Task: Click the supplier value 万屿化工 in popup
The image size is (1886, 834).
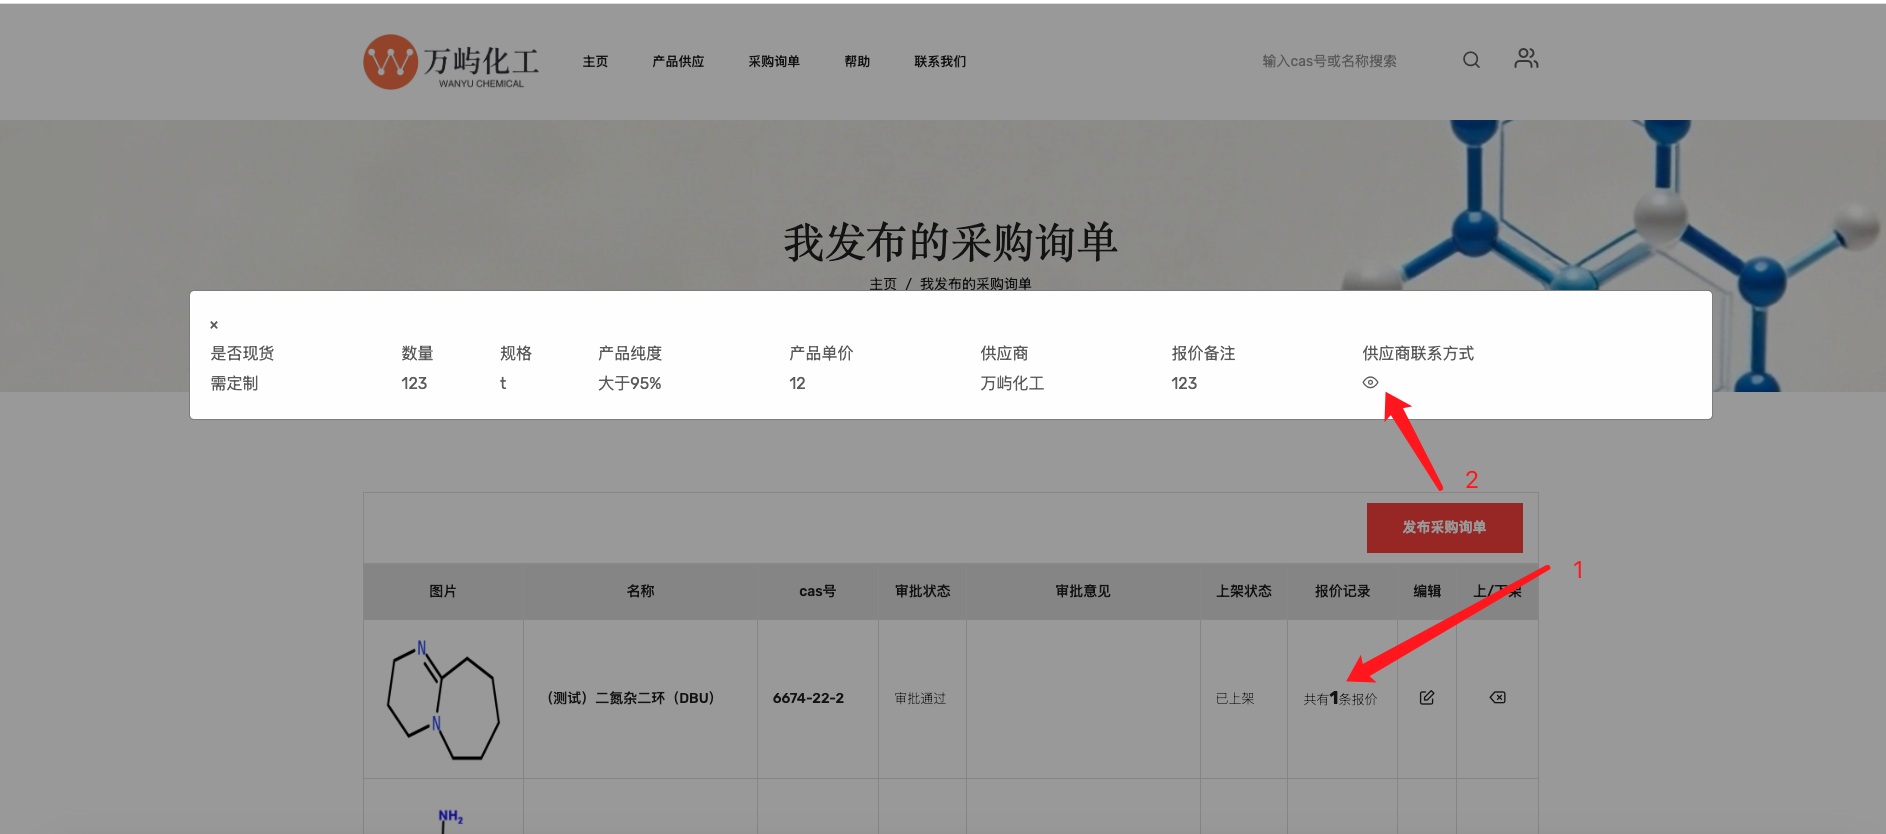Action: coord(1012,383)
